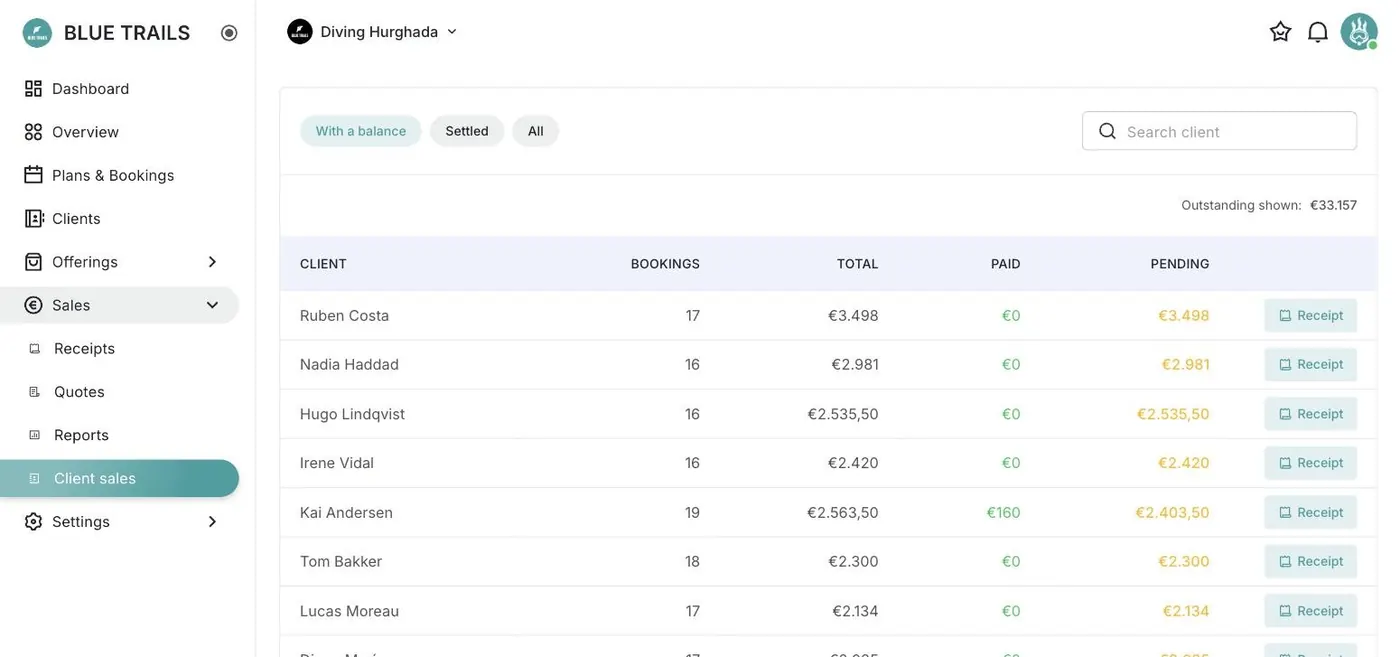The height and width of the screenshot is (657, 1400).
Task: Collapse the Sales section chevron
Action: (212, 305)
